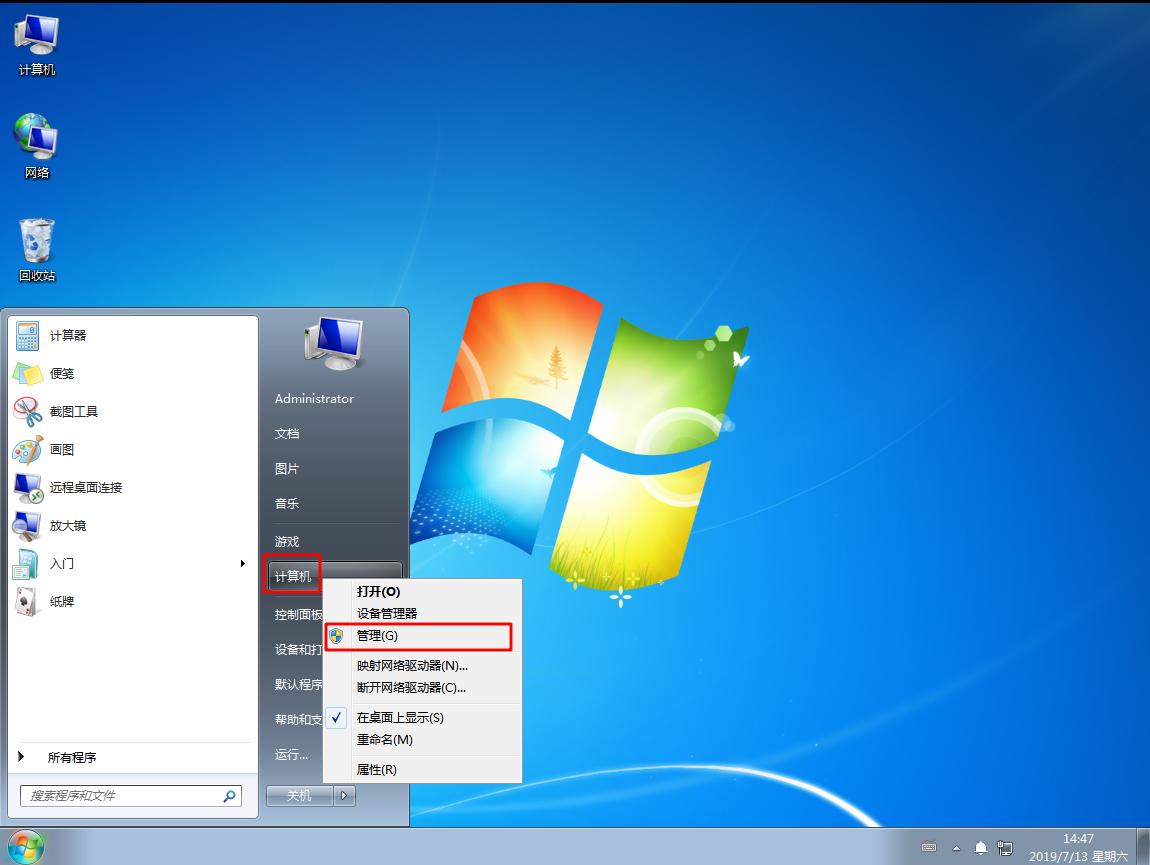Select Device Manager (设备管理器) in context menu
1150x865 pixels.
click(x=387, y=614)
